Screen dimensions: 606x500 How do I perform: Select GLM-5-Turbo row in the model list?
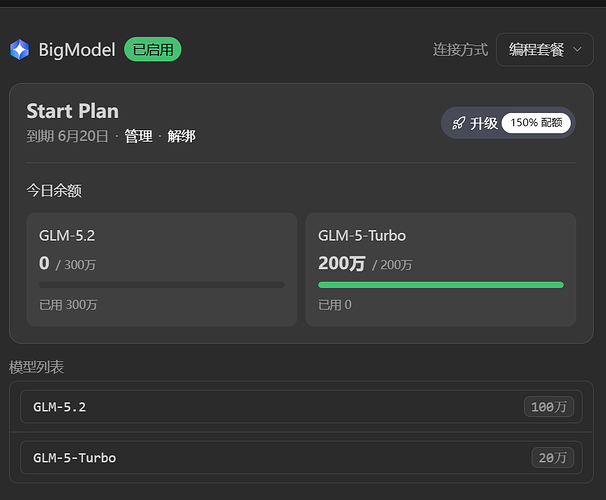click(x=301, y=457)
